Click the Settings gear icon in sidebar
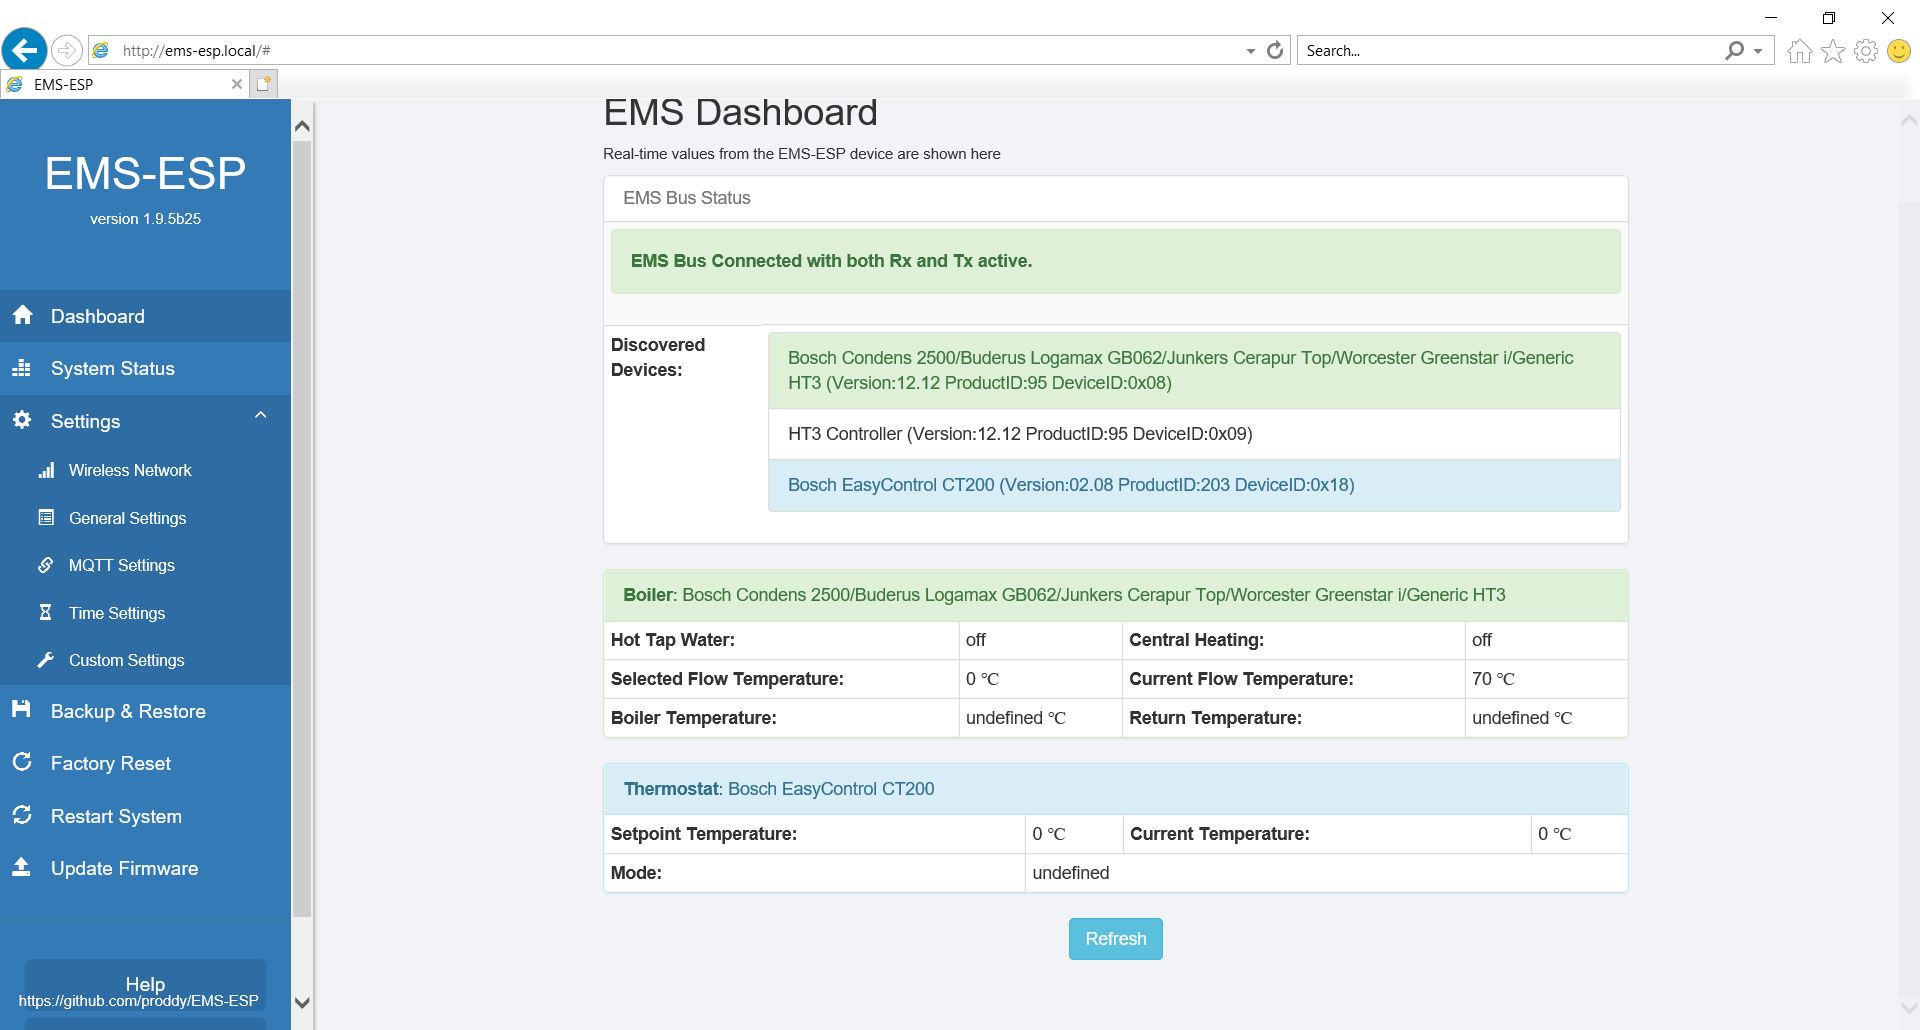This screenshot has height=1030, width=1920. click(x=22, y=420)
